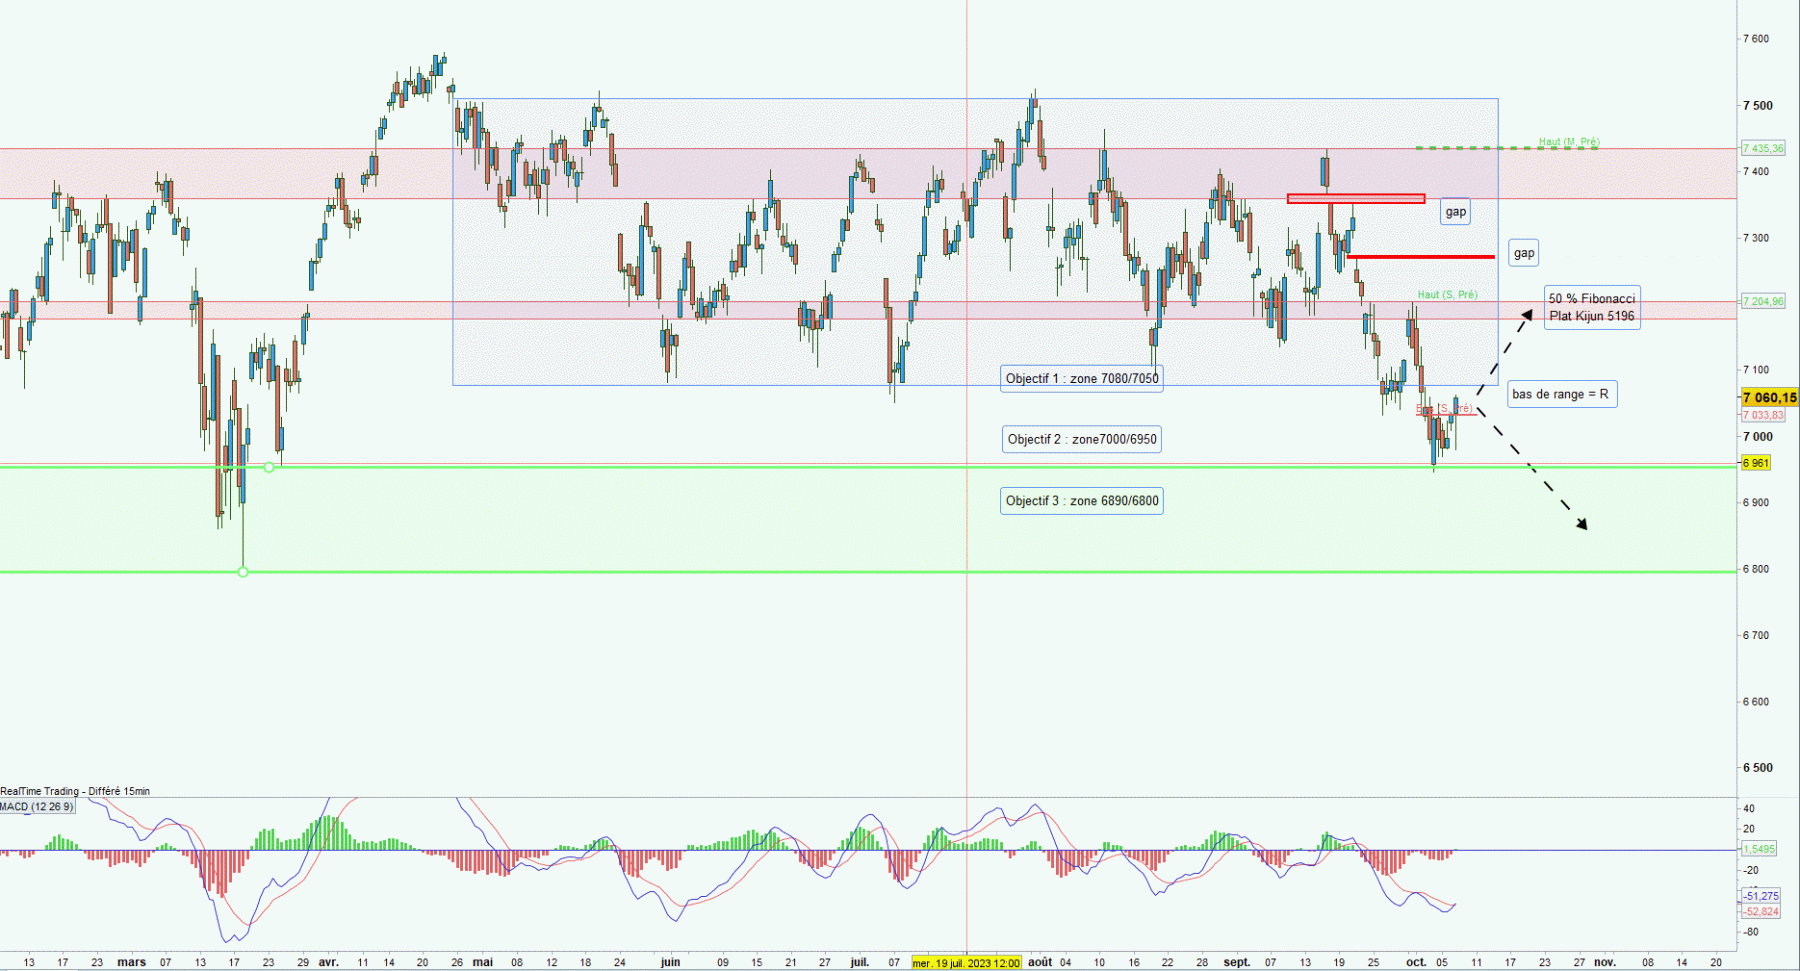
Task: Click the yellow "mer. 19 juil. 2023 12:00" date tag
Action: tap(966, 963)
